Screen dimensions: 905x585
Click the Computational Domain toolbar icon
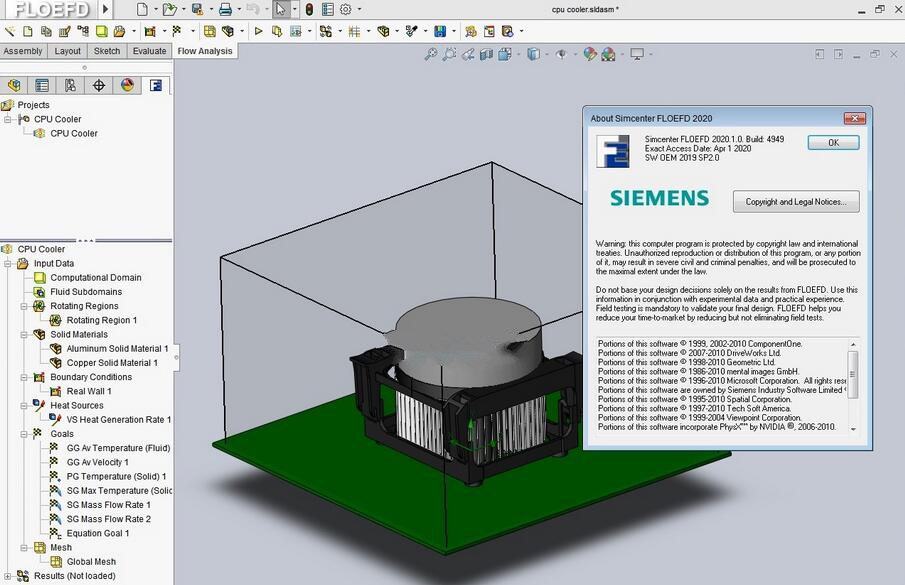coord(102,31)
